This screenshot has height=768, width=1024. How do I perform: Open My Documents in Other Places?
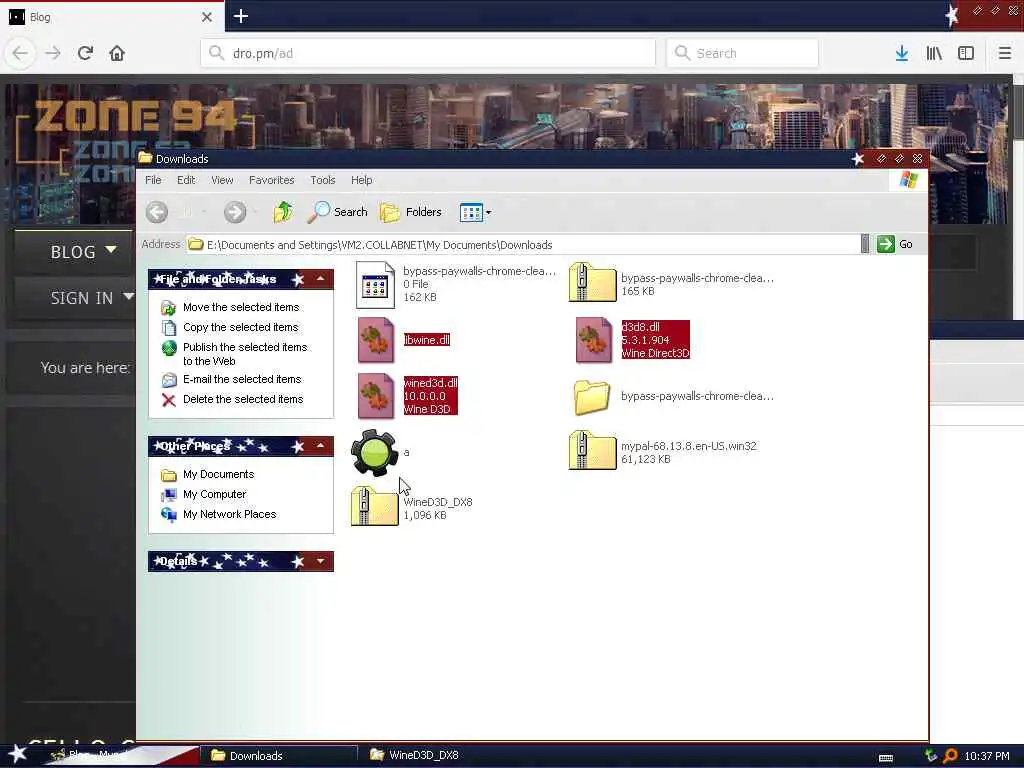coord(218,474)
